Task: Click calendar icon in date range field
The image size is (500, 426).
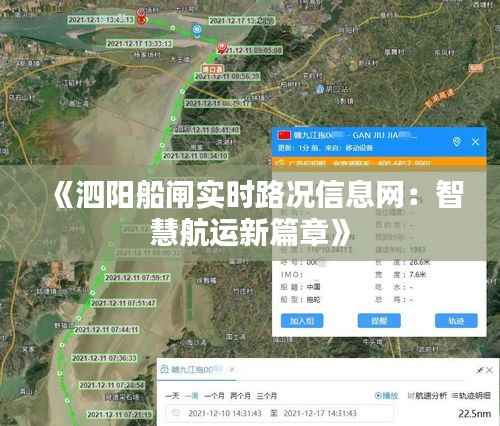Action: pyautogui.click(x=175, y=413)
